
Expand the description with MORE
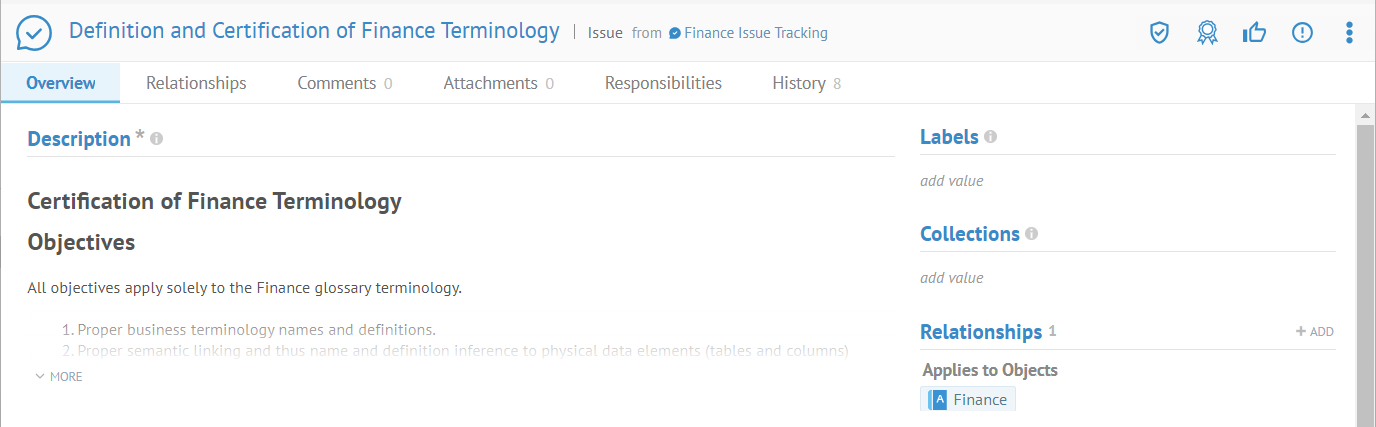coord(59,377)
